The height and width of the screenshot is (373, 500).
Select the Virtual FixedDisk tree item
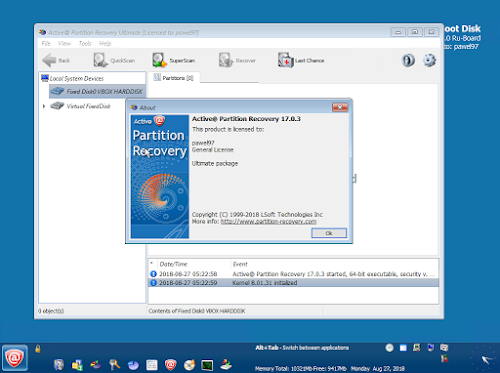[81, 106]
